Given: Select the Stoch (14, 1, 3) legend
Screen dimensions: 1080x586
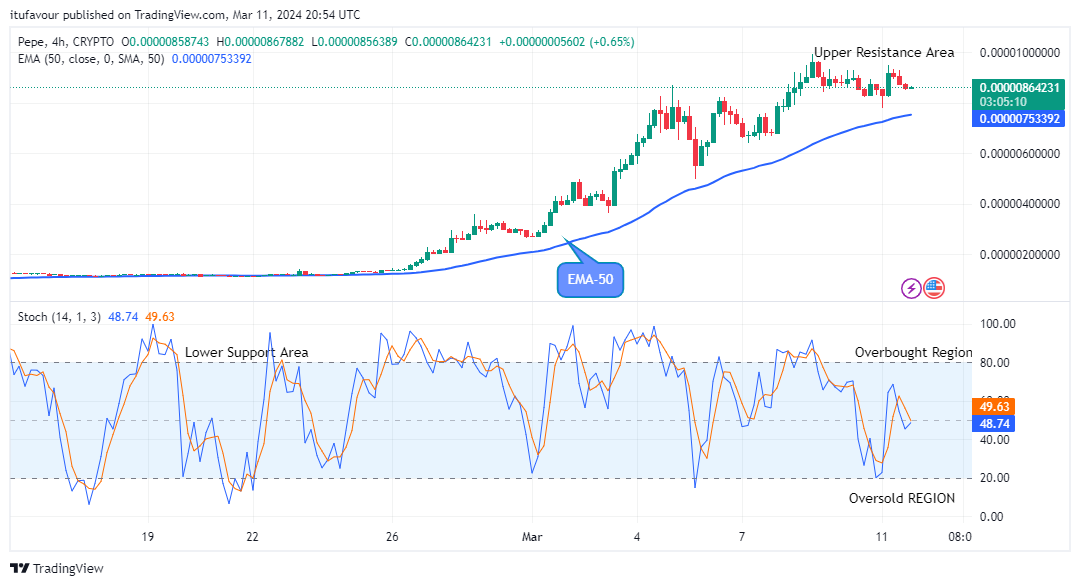Looking at the screenshot, I should coord(59,317).
